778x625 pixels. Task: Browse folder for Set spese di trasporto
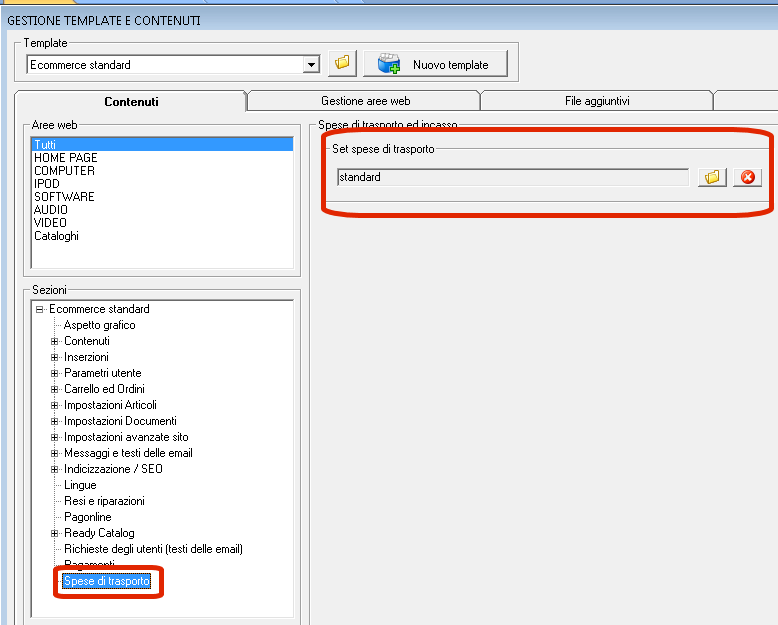(712, 177)
